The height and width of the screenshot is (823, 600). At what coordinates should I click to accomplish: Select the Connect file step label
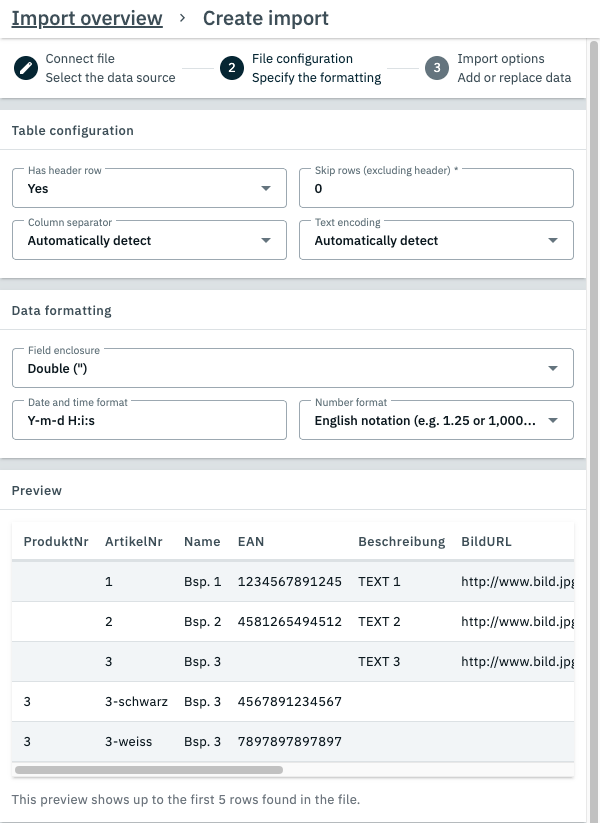click(x=80, y=58)
